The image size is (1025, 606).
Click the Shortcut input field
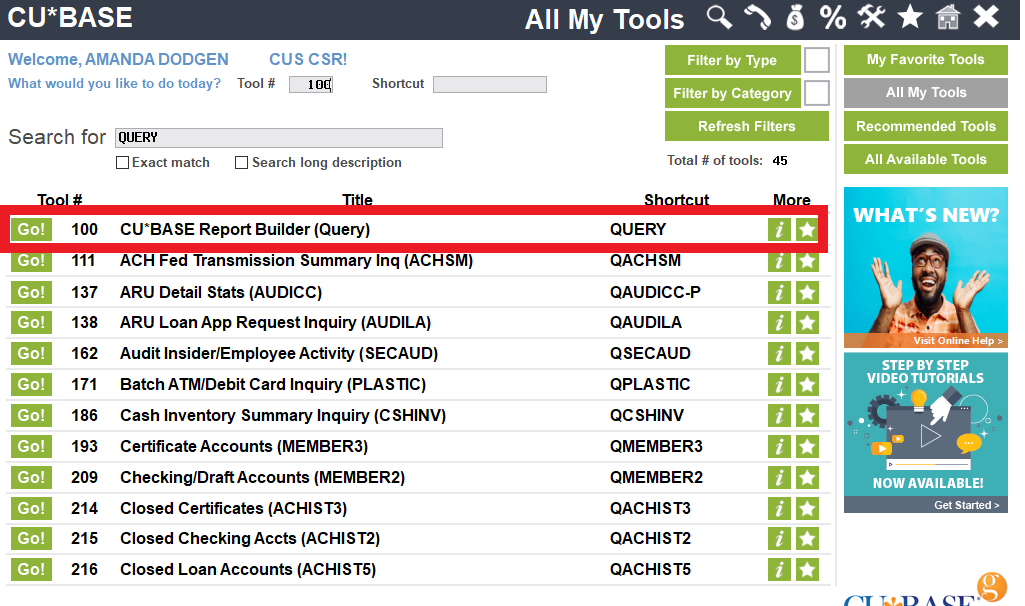point(490,84)
